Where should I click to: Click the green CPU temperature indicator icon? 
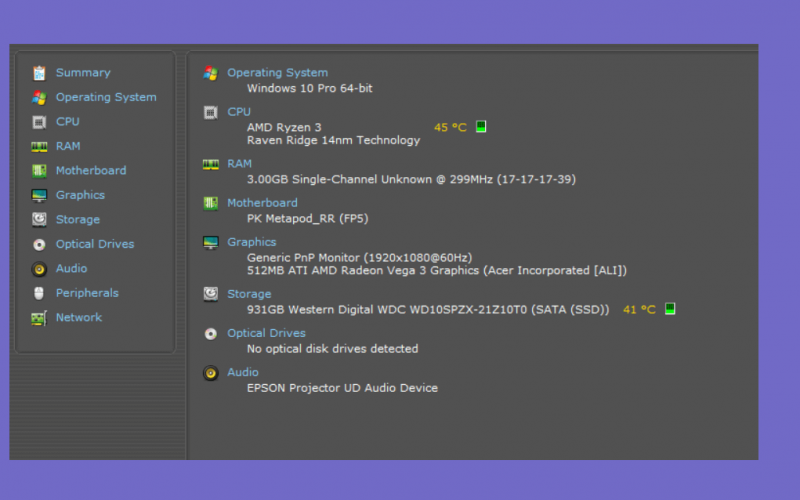(x=481, y=127)
